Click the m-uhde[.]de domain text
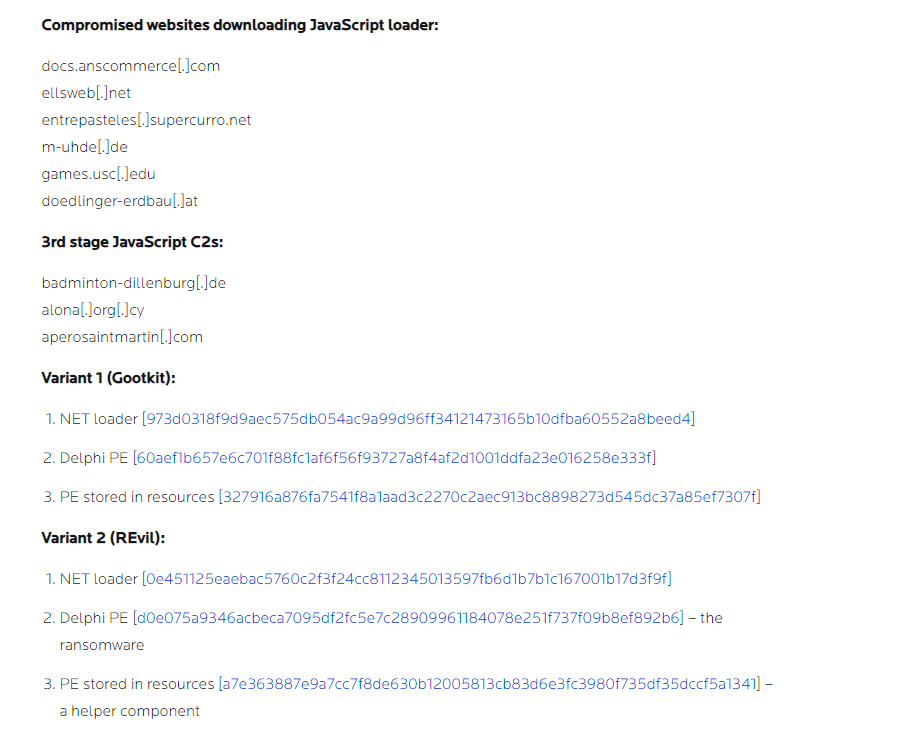Image resolution: width=905 pixels, height=738 pixels. click(85, 147)
